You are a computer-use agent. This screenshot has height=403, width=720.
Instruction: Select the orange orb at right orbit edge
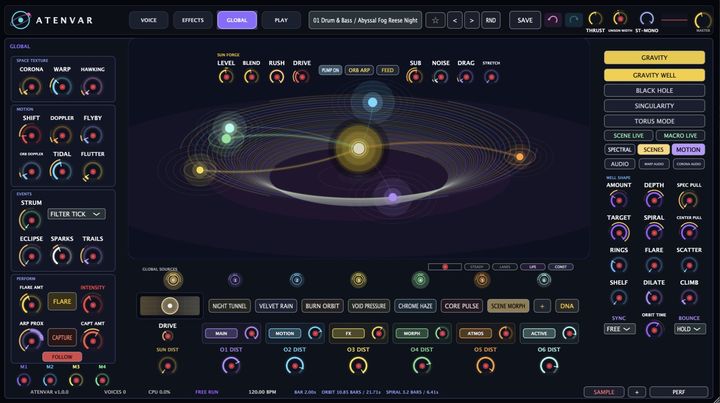coord(519,157)
